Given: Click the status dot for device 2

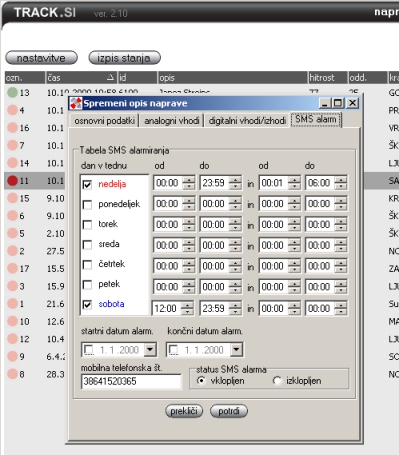Looking at the screenshot, I should pos(12,251).
